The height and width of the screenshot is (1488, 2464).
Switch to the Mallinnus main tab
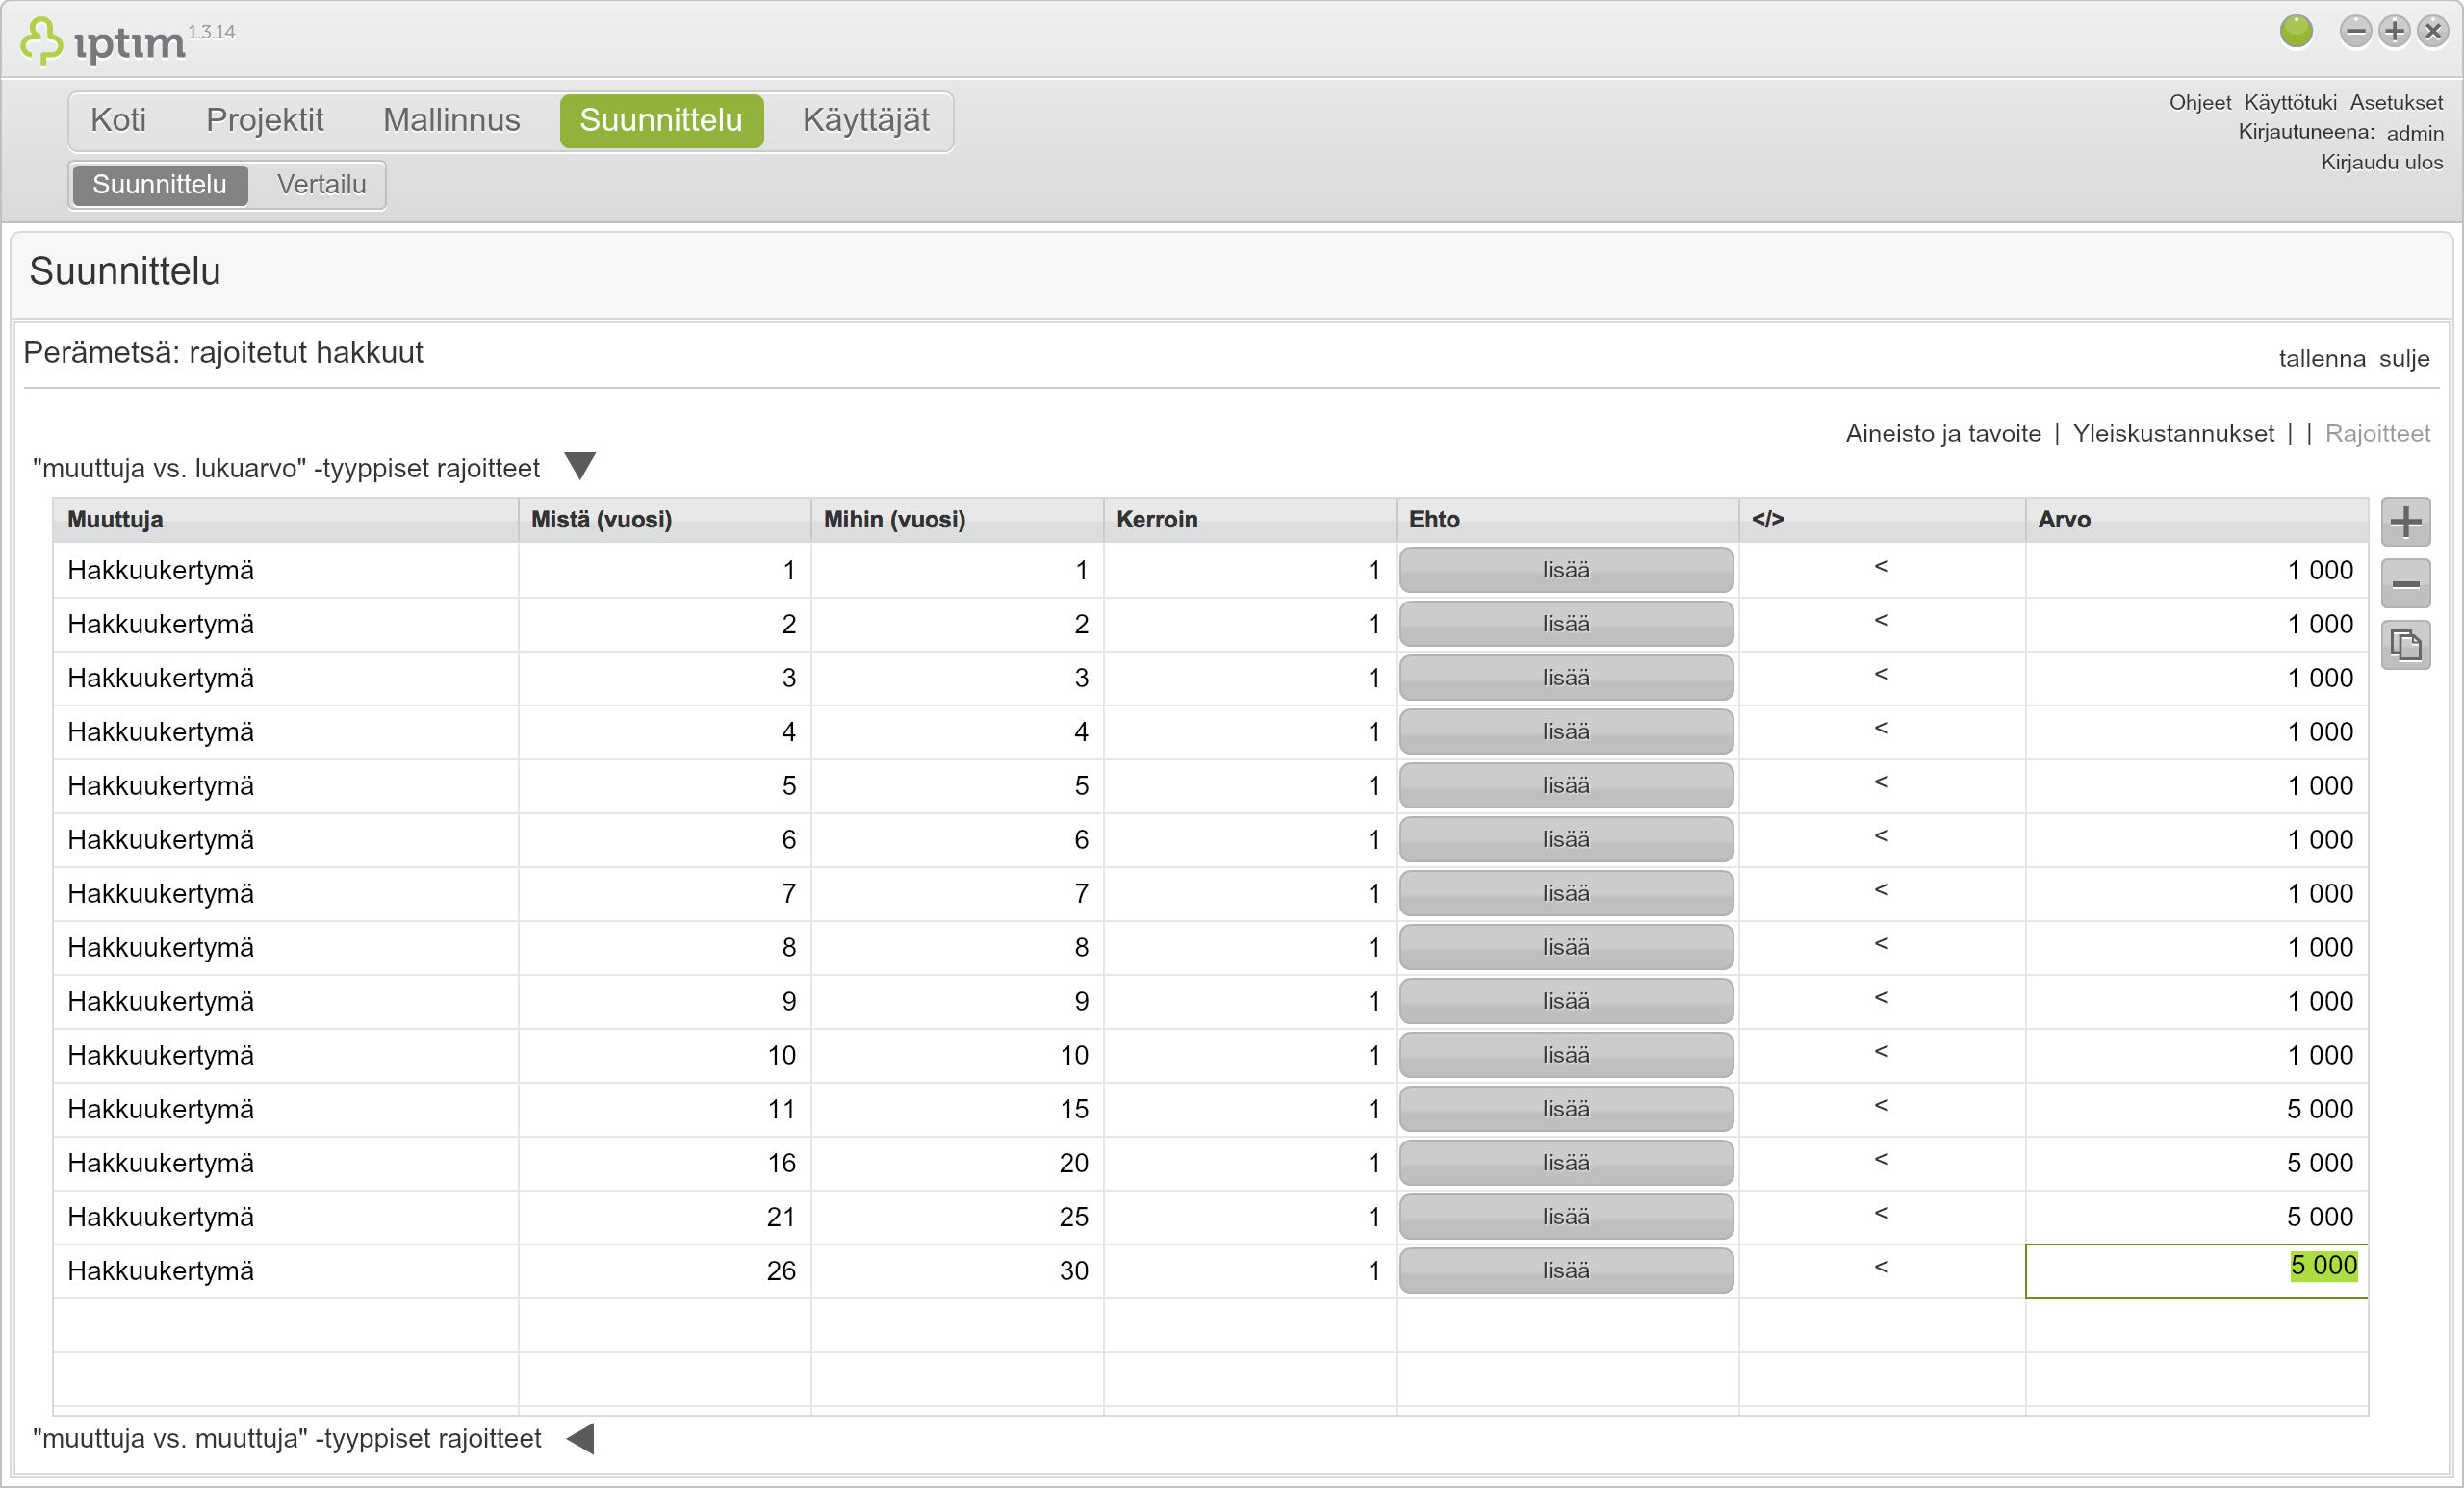point(452,120)
